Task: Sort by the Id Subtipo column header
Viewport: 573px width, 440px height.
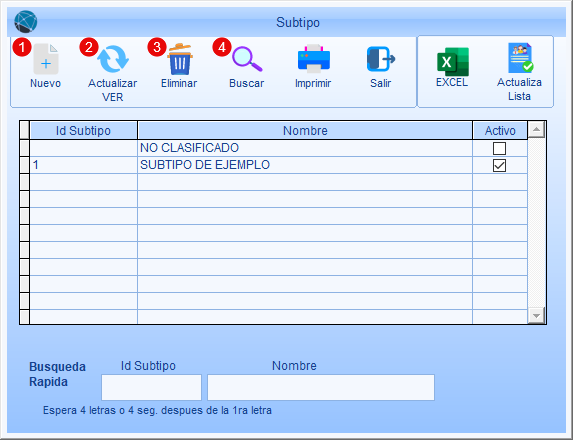Action: (83, 130)
